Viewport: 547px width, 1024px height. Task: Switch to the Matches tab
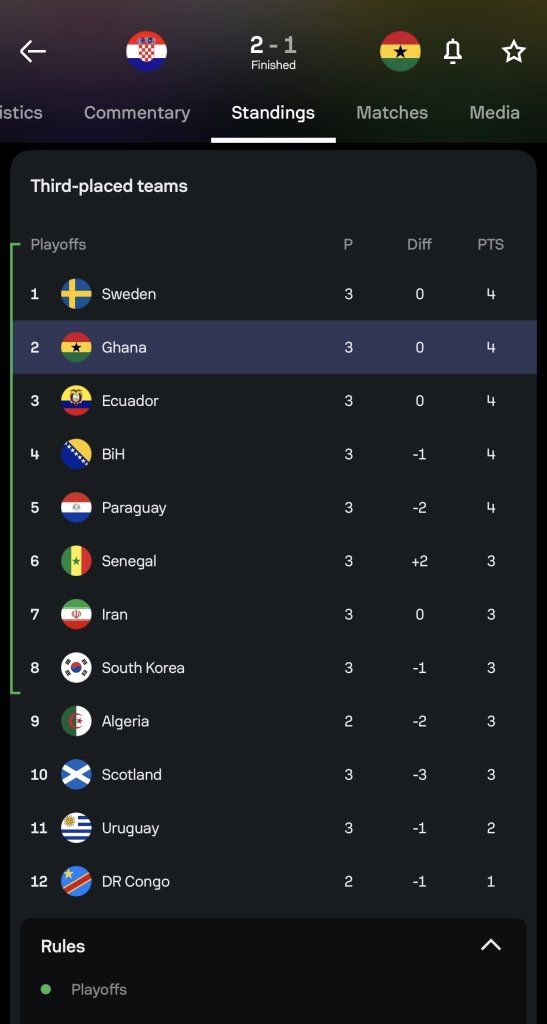(392, 112)
